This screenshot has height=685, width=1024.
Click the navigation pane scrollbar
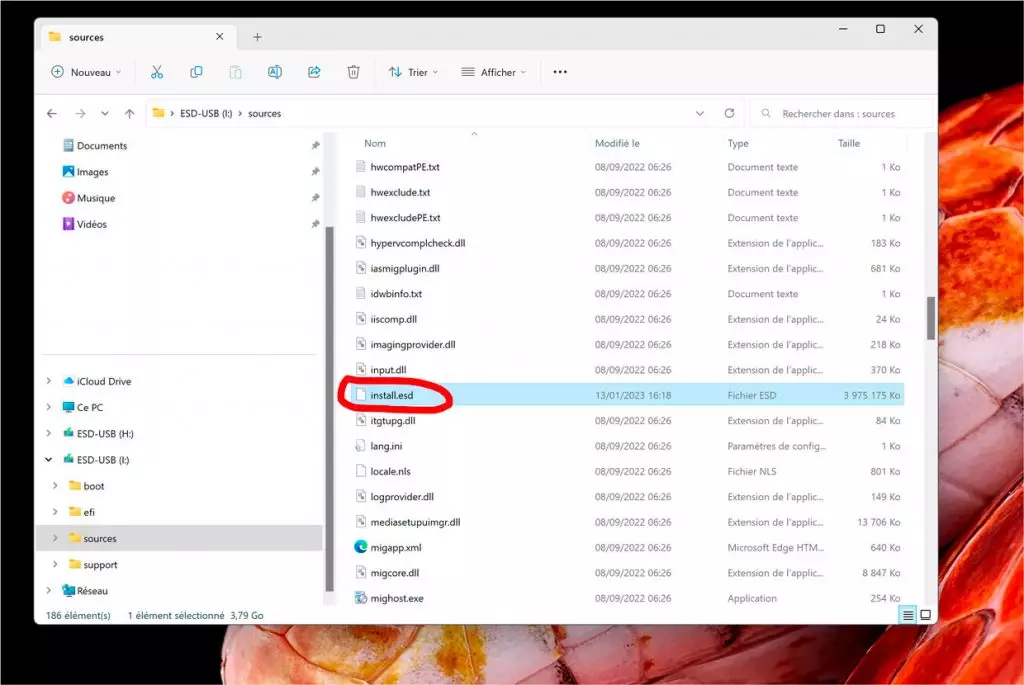(329, 409)
